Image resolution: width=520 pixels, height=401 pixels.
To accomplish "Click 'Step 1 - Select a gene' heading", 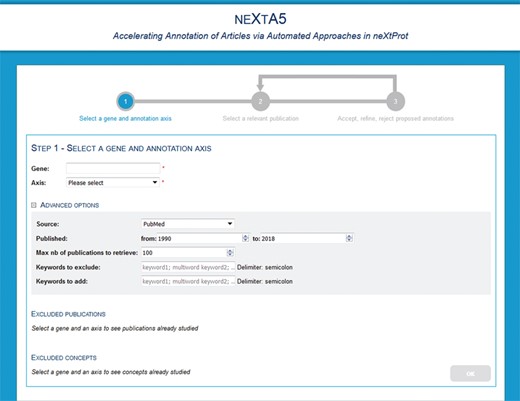I will (x=121, y=148).
